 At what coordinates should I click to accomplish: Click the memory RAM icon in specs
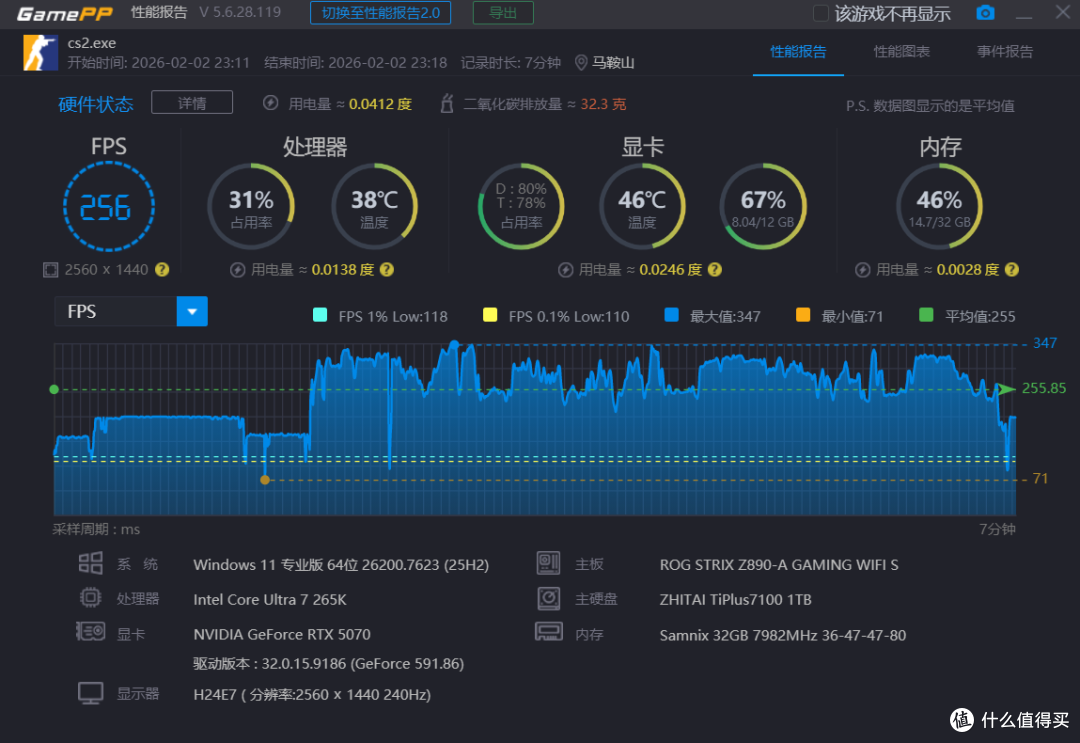[549, 632]
